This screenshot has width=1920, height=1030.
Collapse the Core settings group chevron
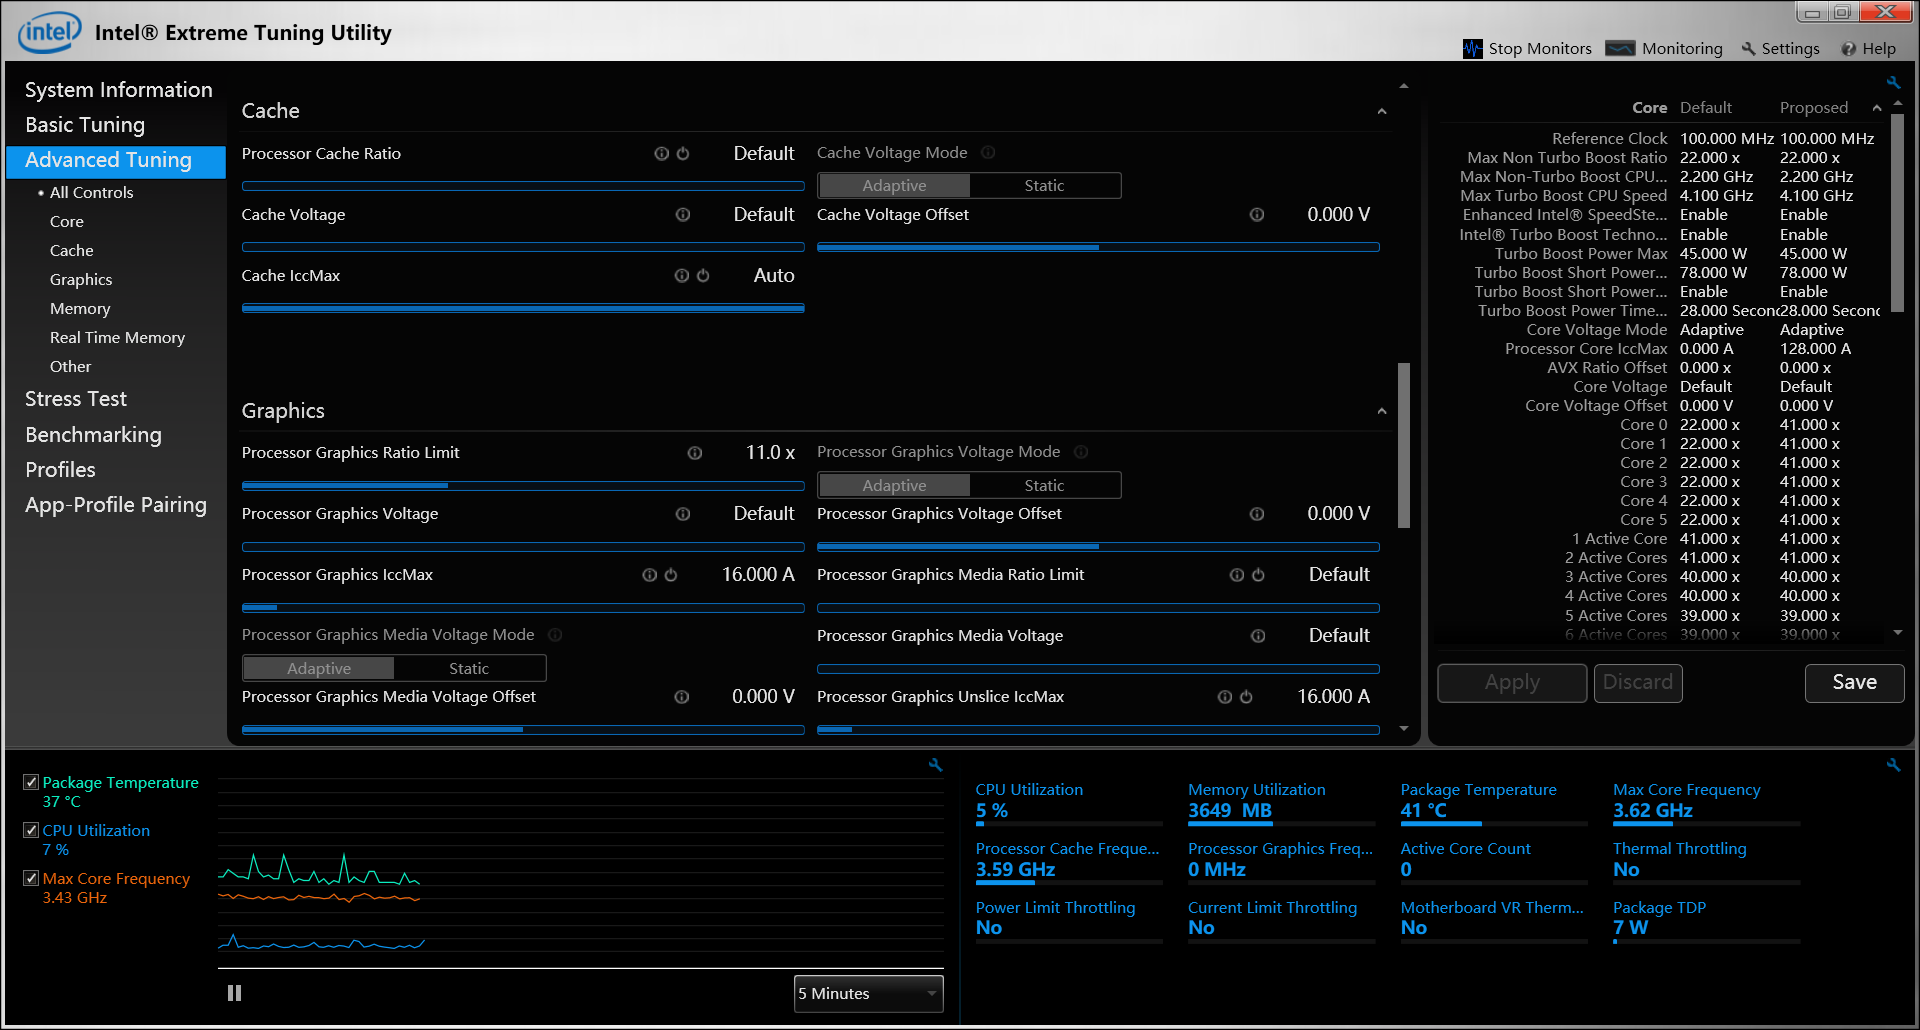[1877, 108]
